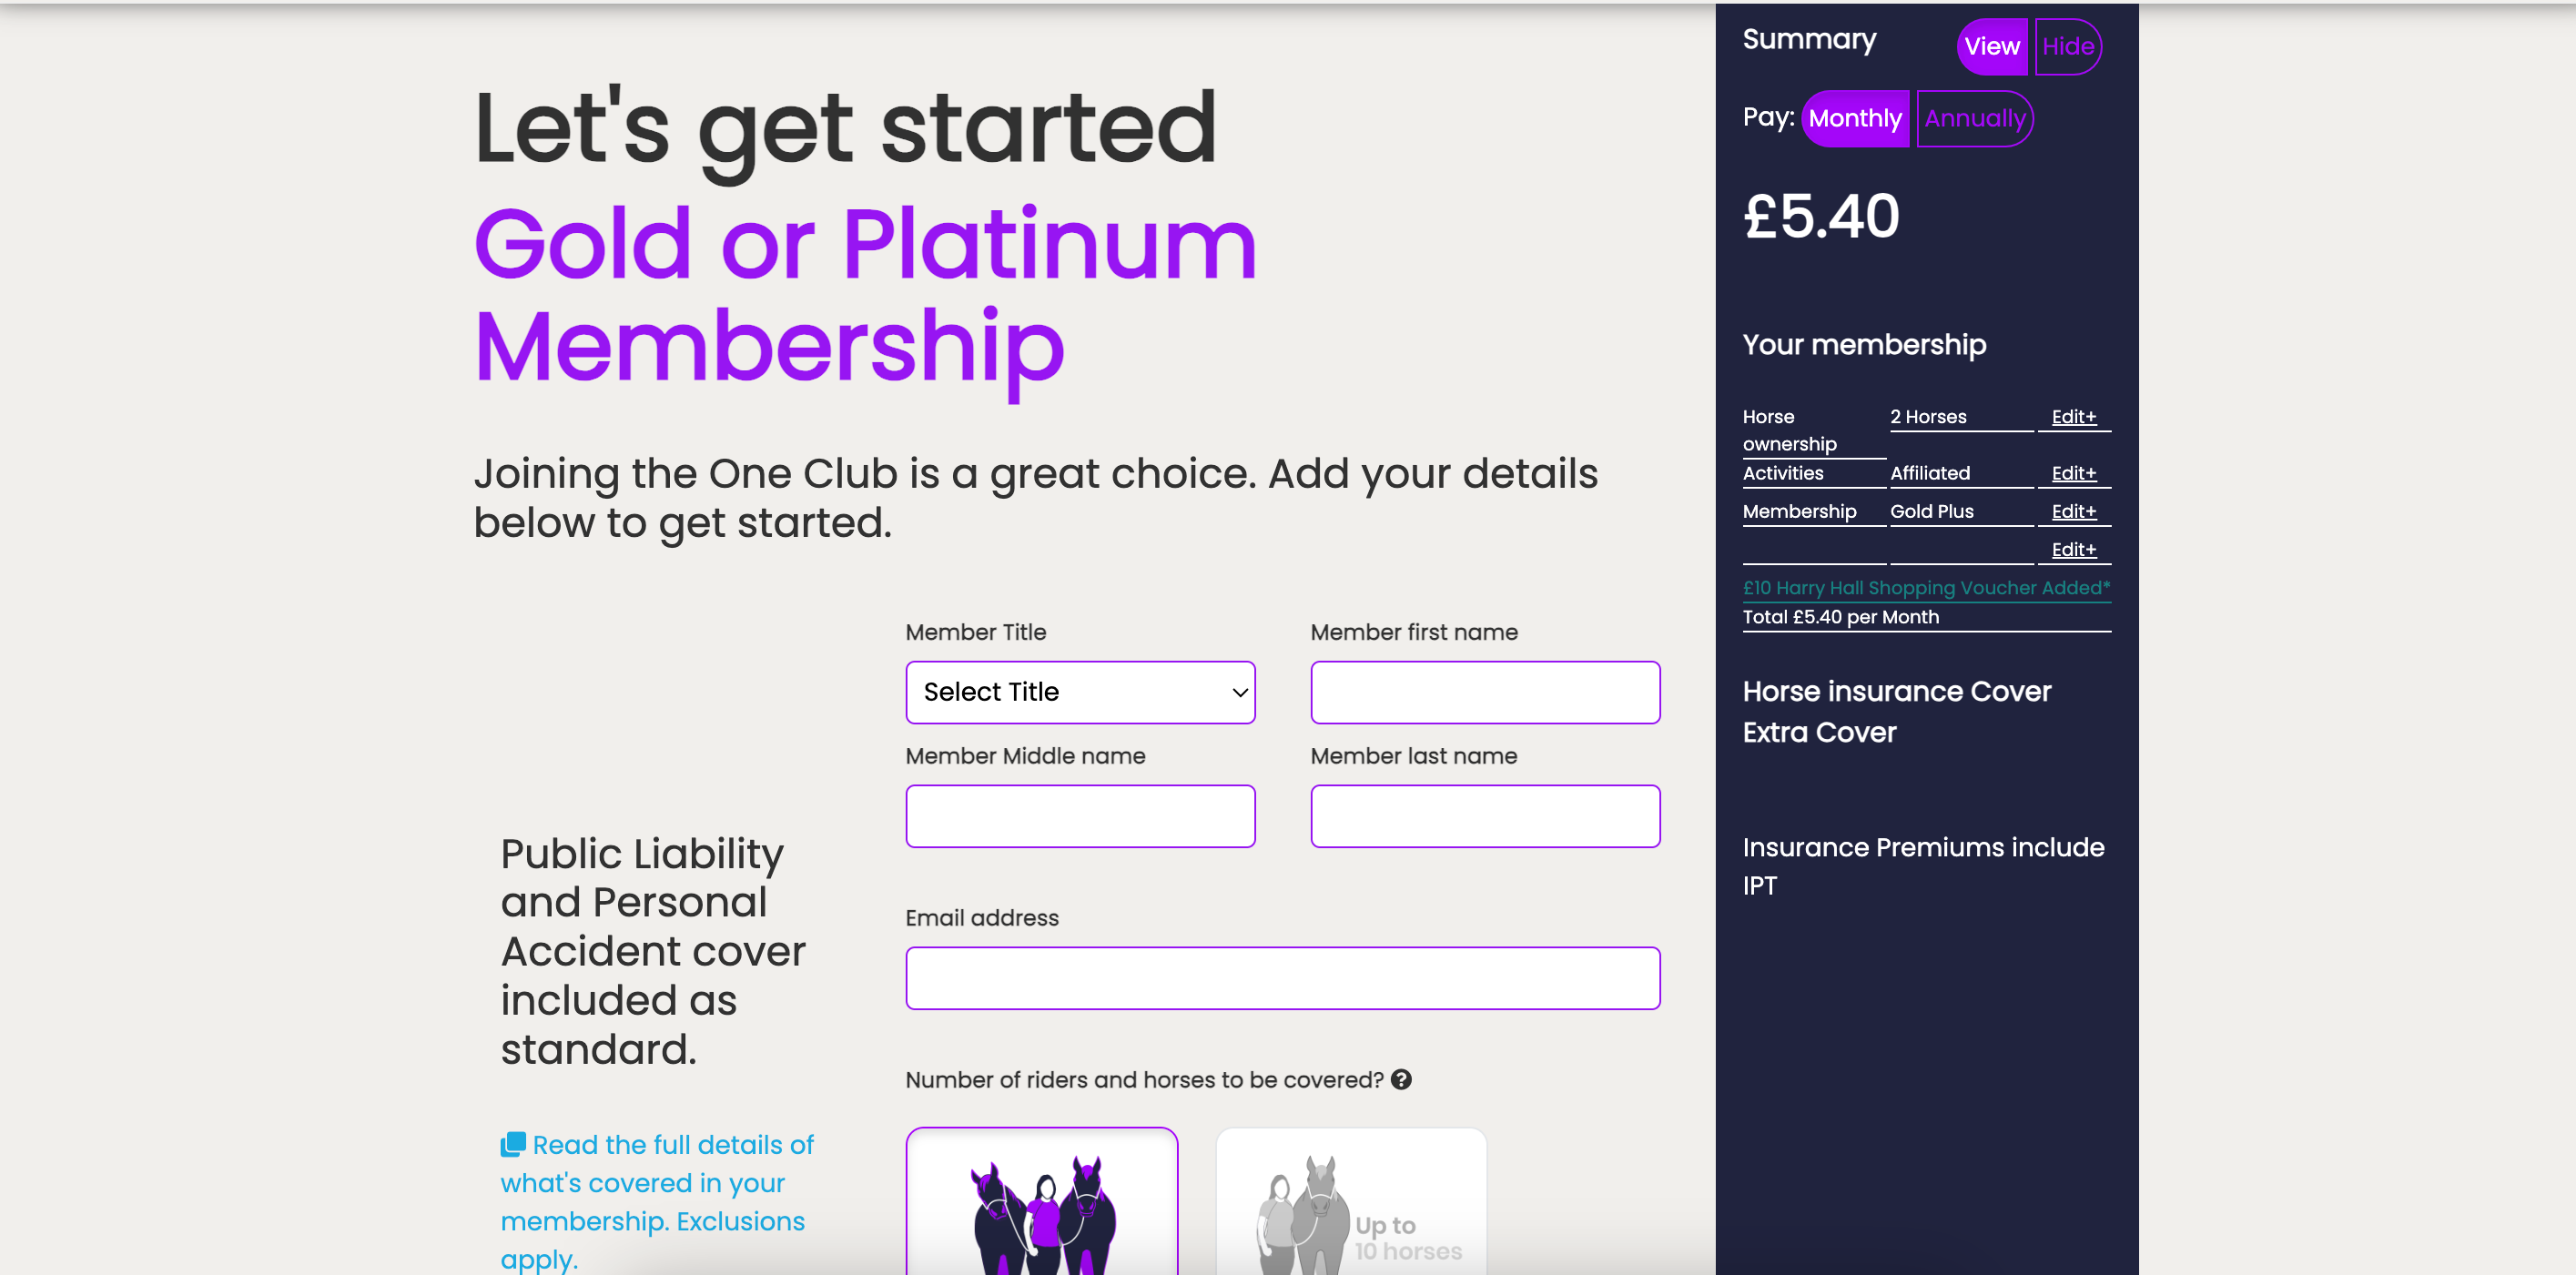Switch payment to Monthly
The width and height of the screenshot is (2576, 1275).
1855,118
